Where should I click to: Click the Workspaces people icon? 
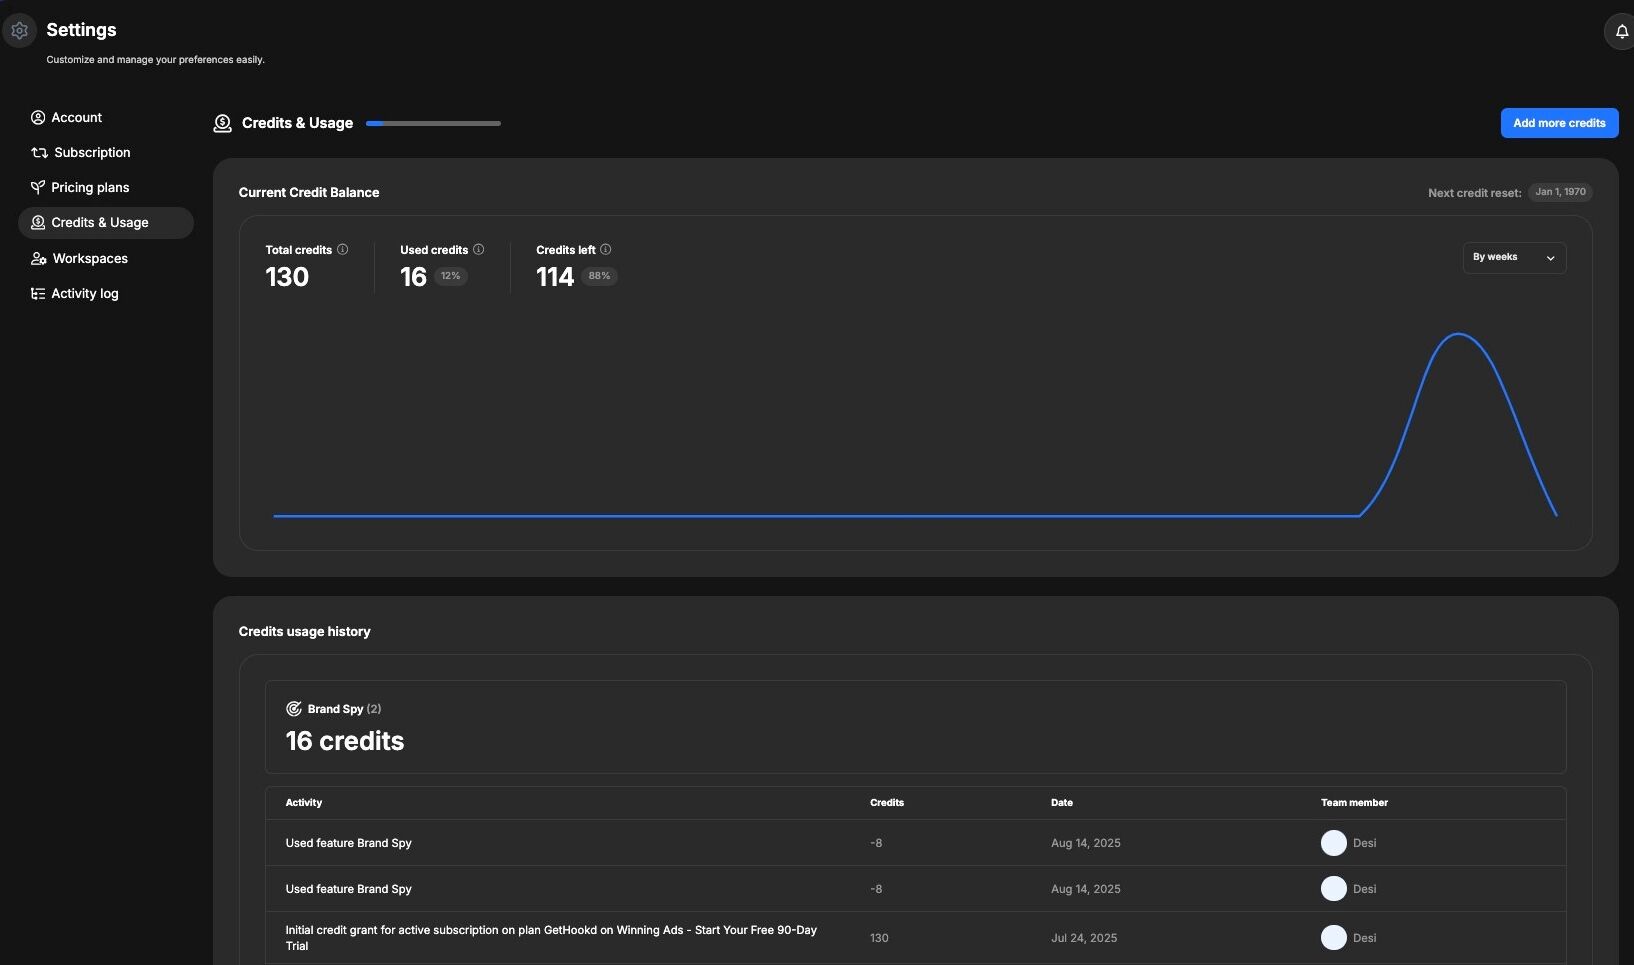(39, 259)
